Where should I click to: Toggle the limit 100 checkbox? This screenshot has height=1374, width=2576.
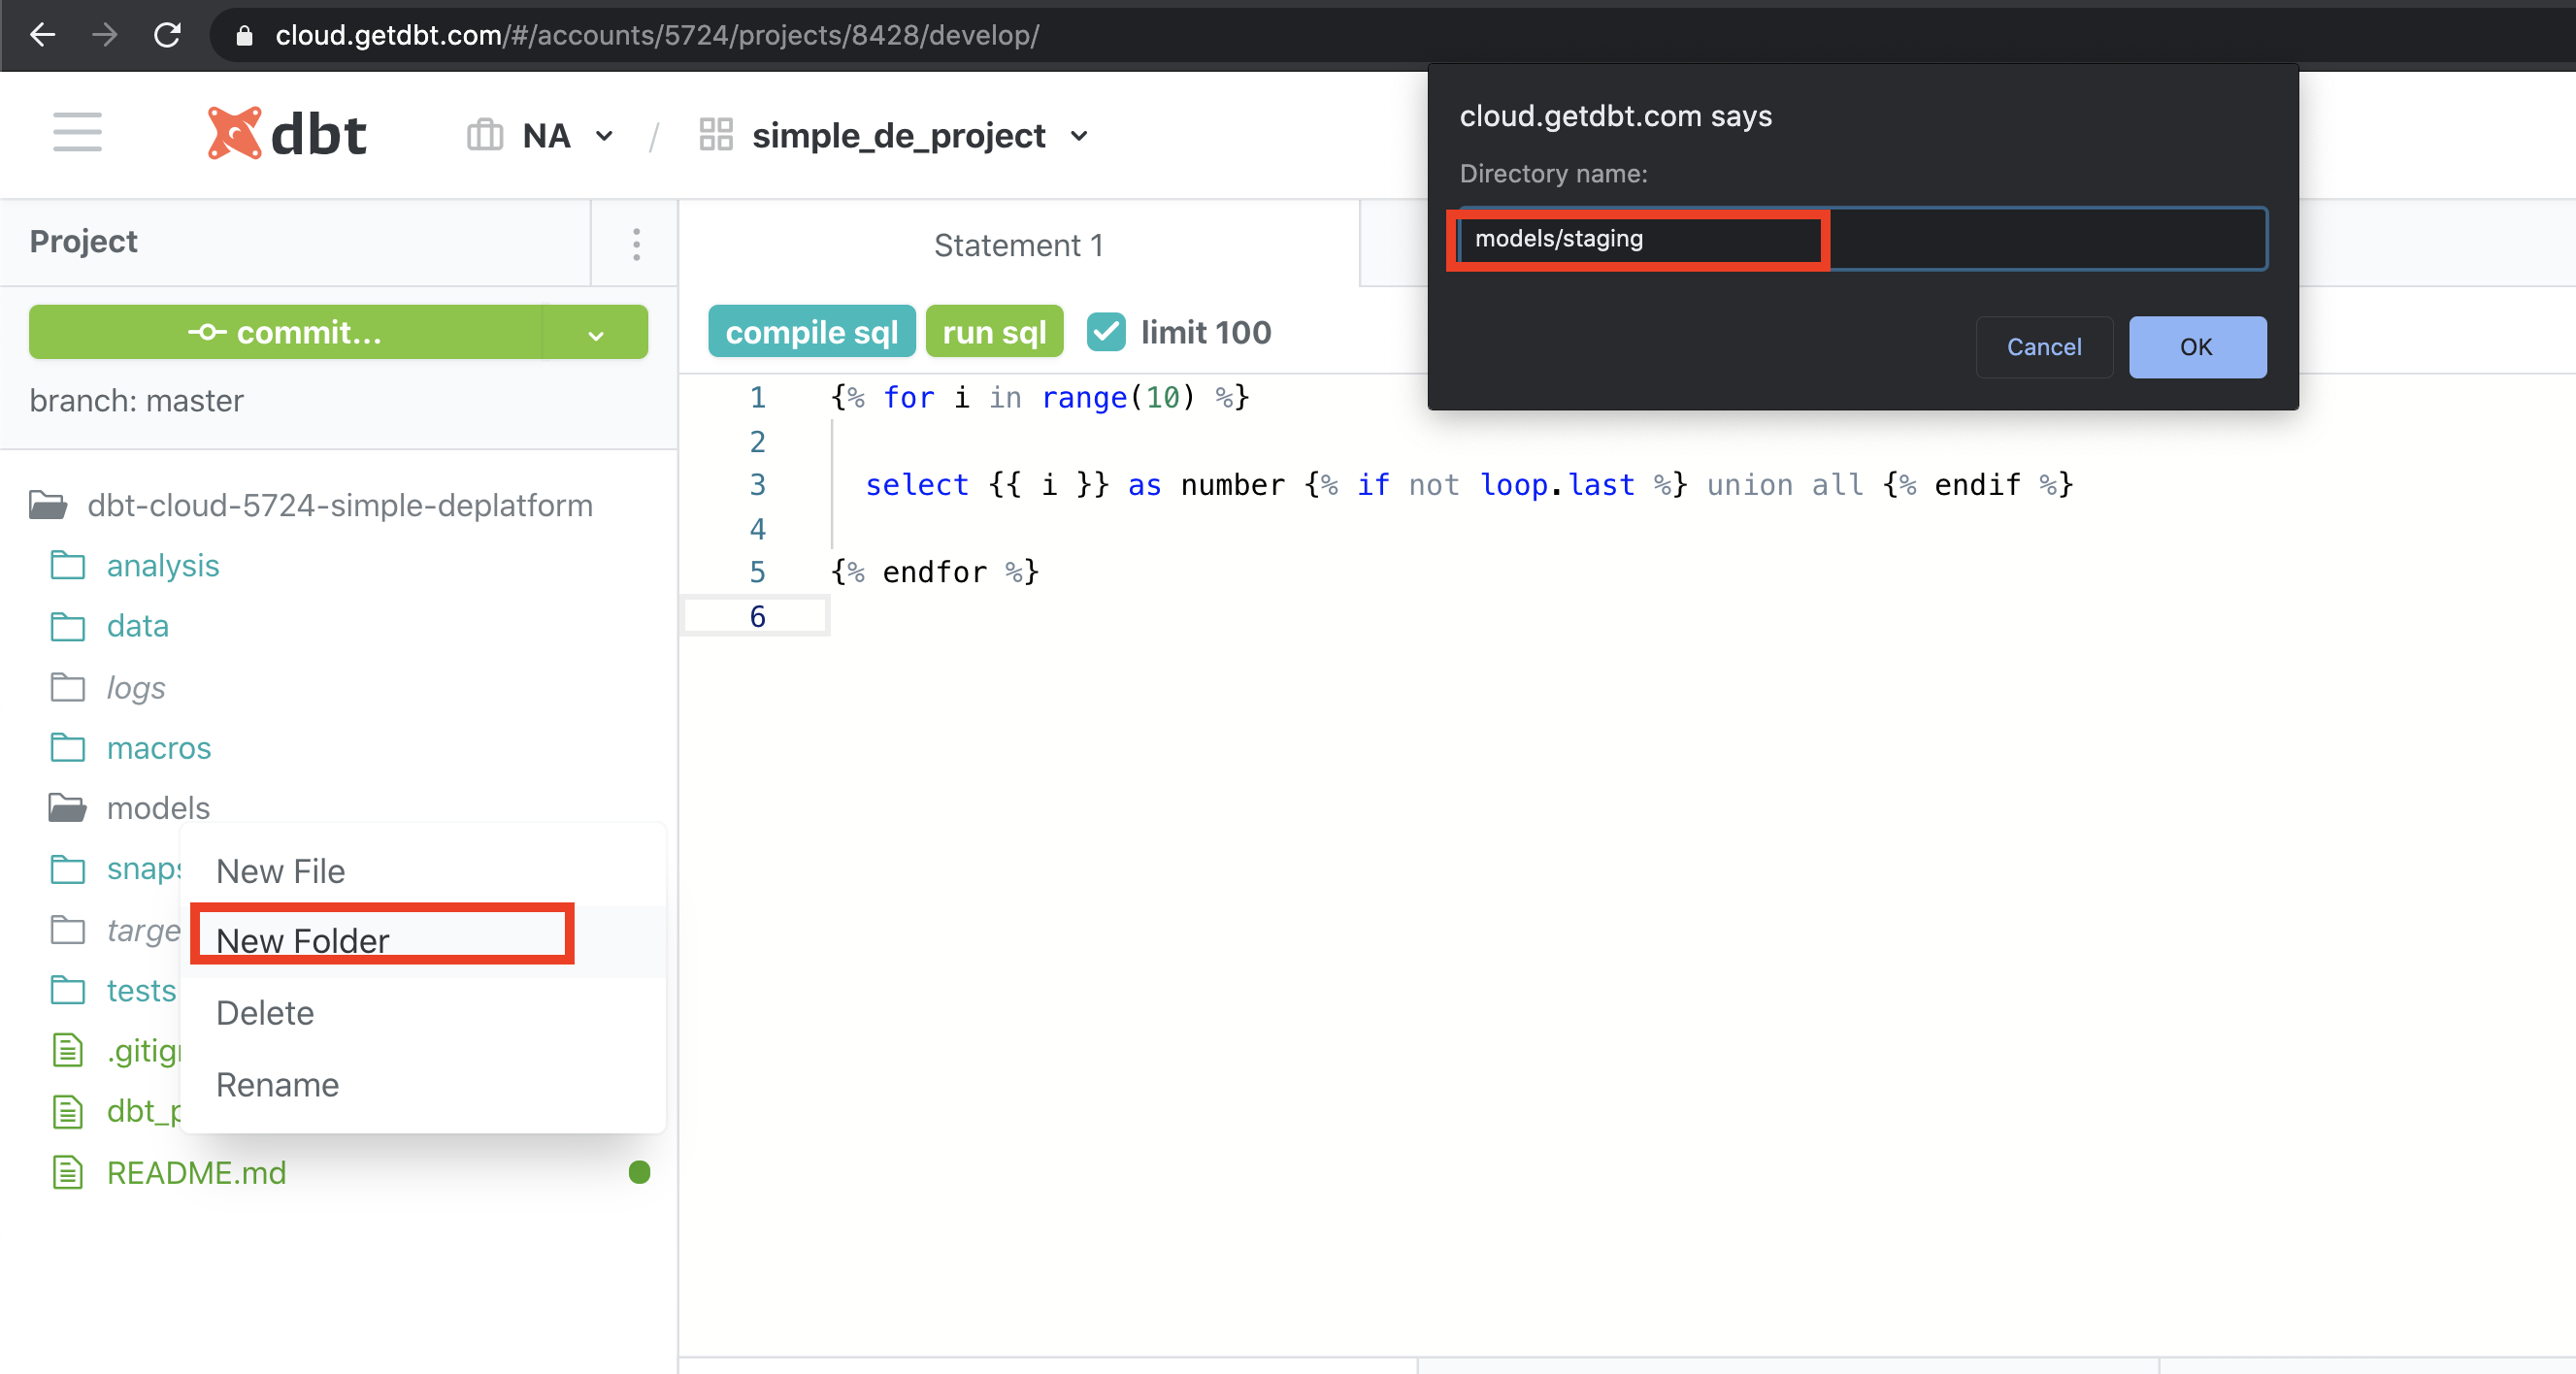1106,332
